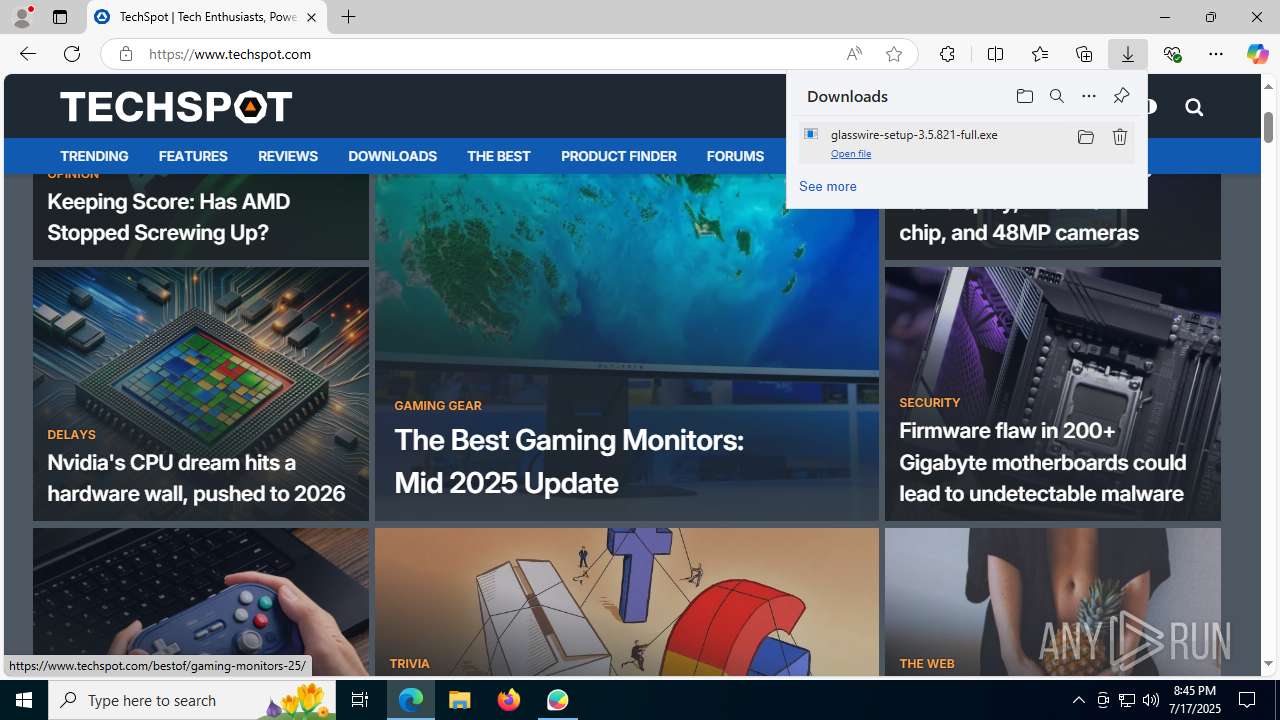Search downloads using the magnifier icon
1280x720 pixels.
pyautogui.click(x=1056, y=96)
